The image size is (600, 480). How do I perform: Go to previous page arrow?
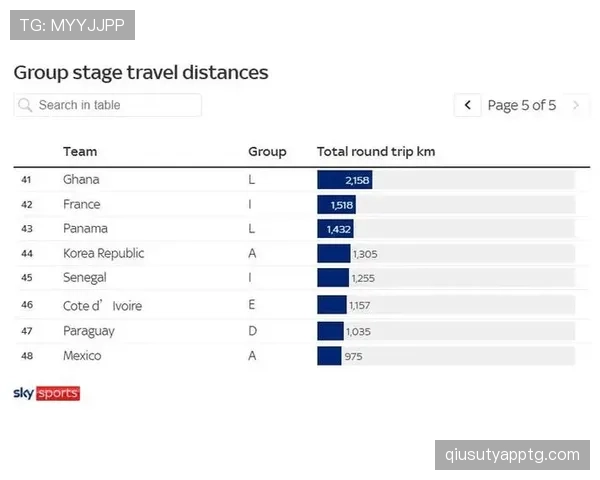pos(468,105)
